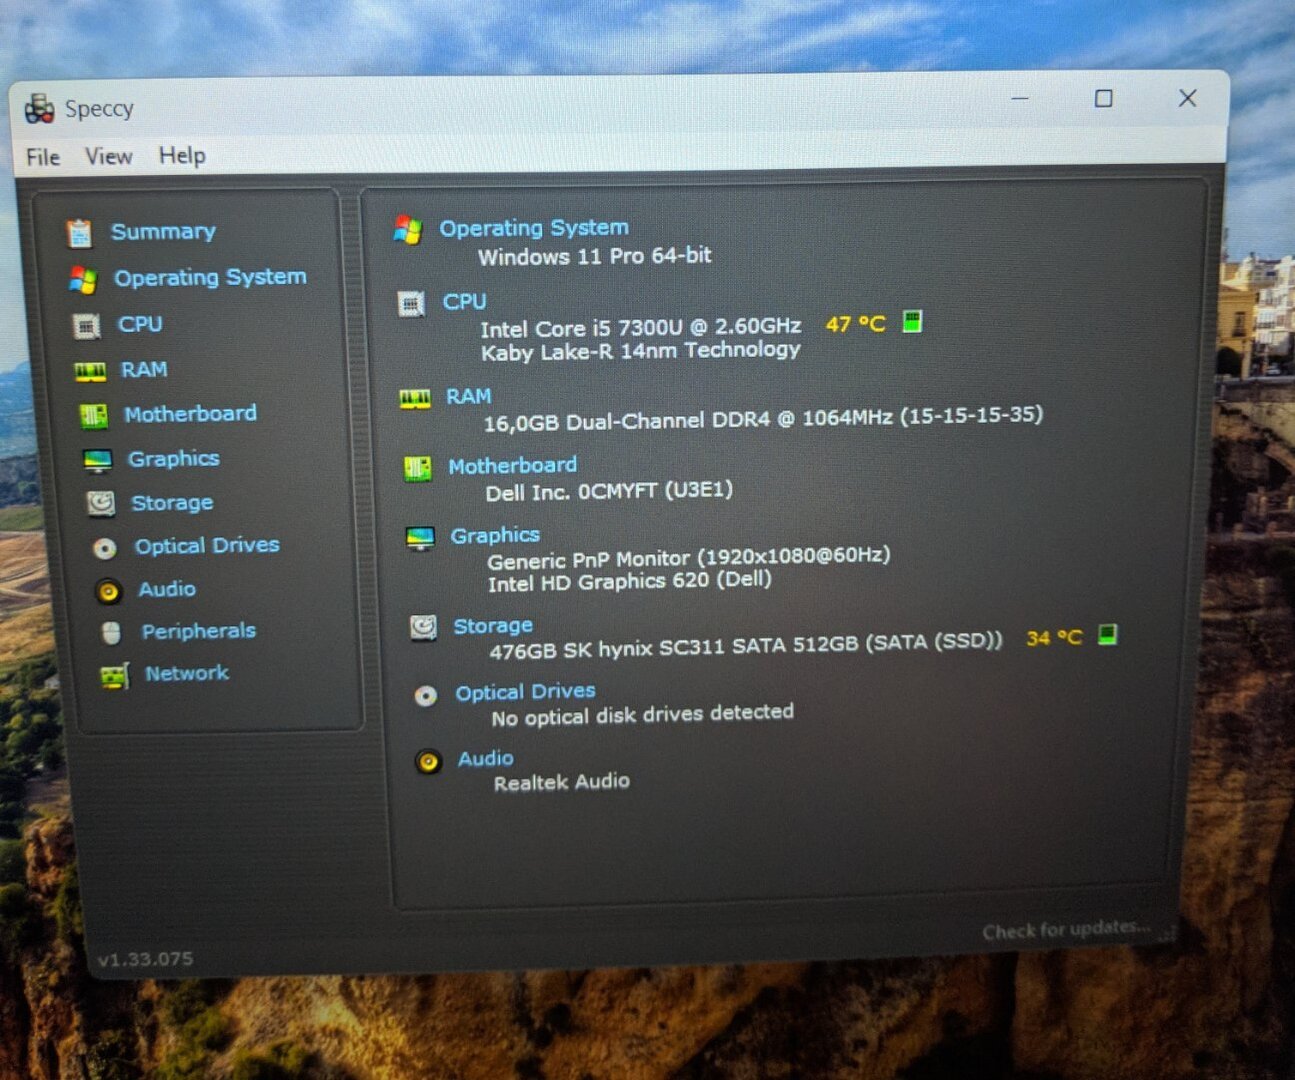Click the Summary clipboard icon in sidebar
This screenshot has width=1295, height=1080.
[x=79, y=233]
